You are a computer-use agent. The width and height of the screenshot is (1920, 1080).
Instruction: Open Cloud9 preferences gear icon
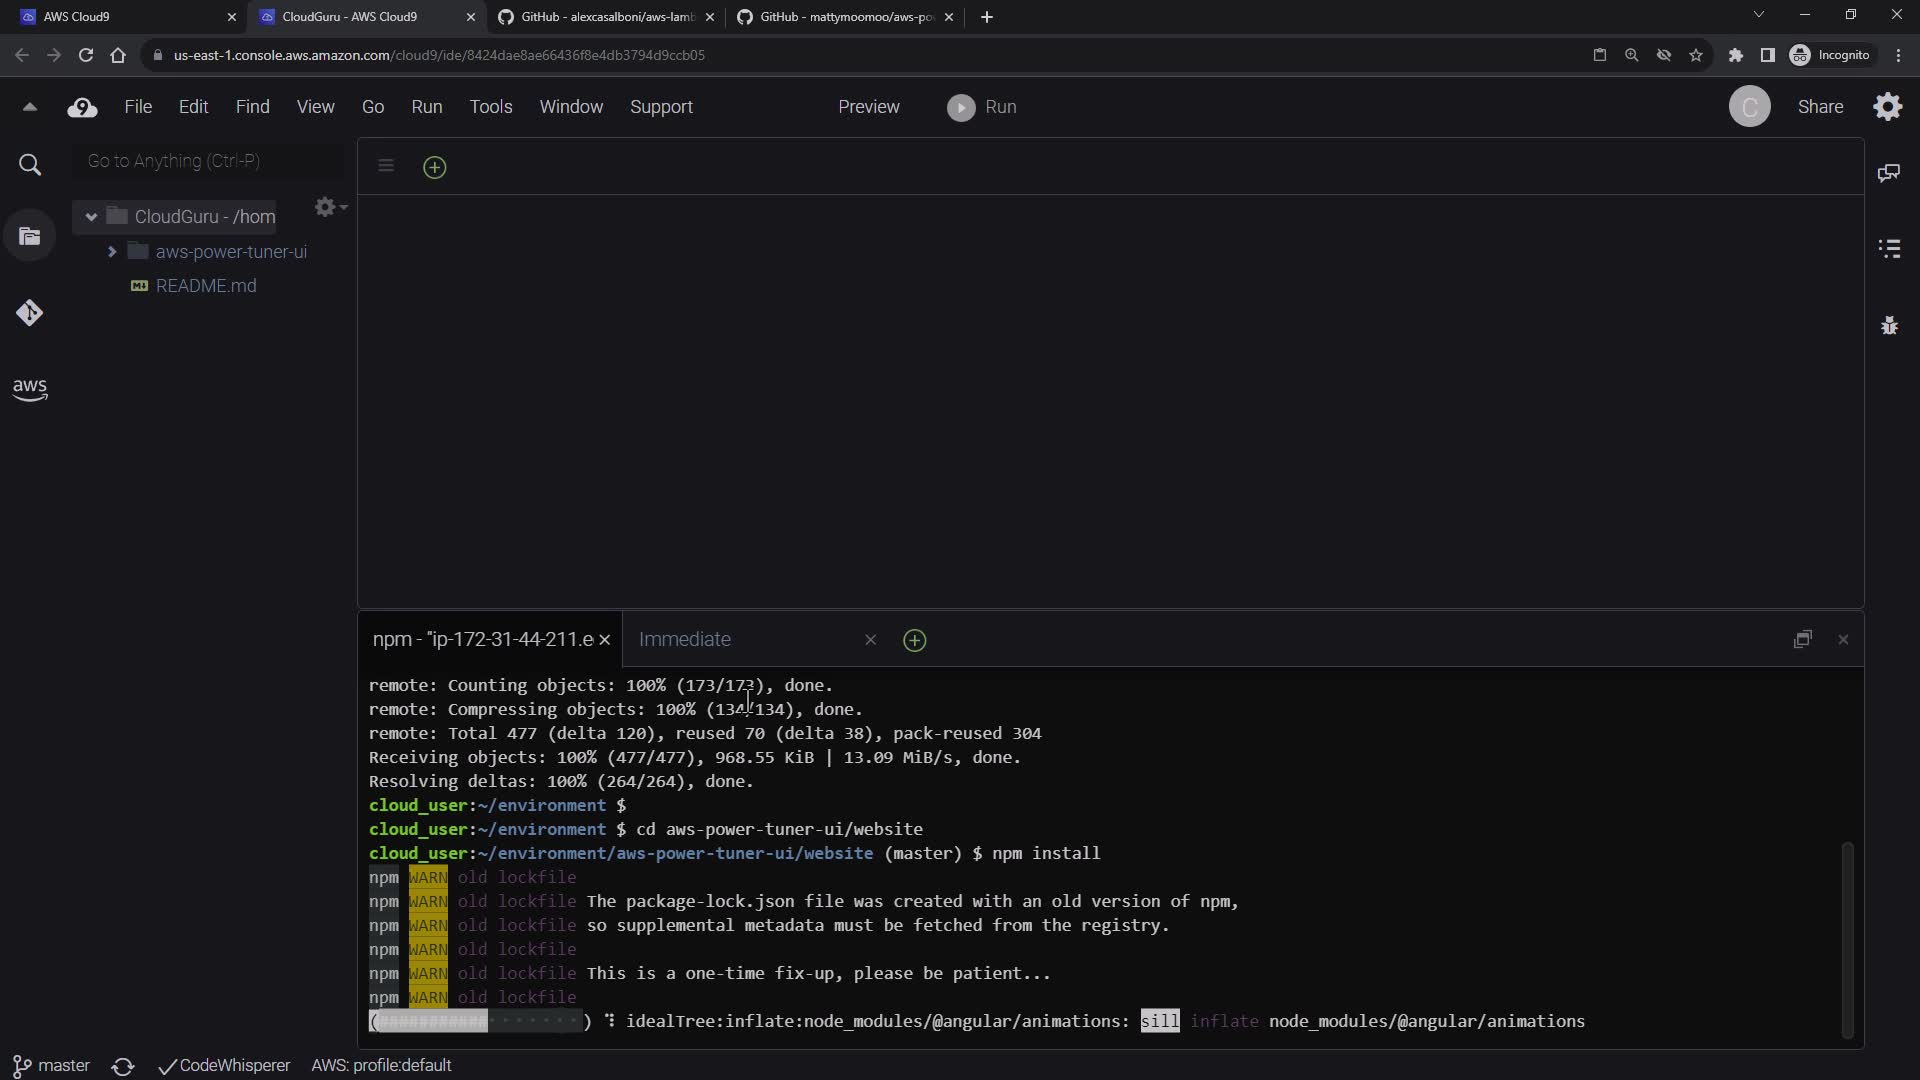[1887, 107]
